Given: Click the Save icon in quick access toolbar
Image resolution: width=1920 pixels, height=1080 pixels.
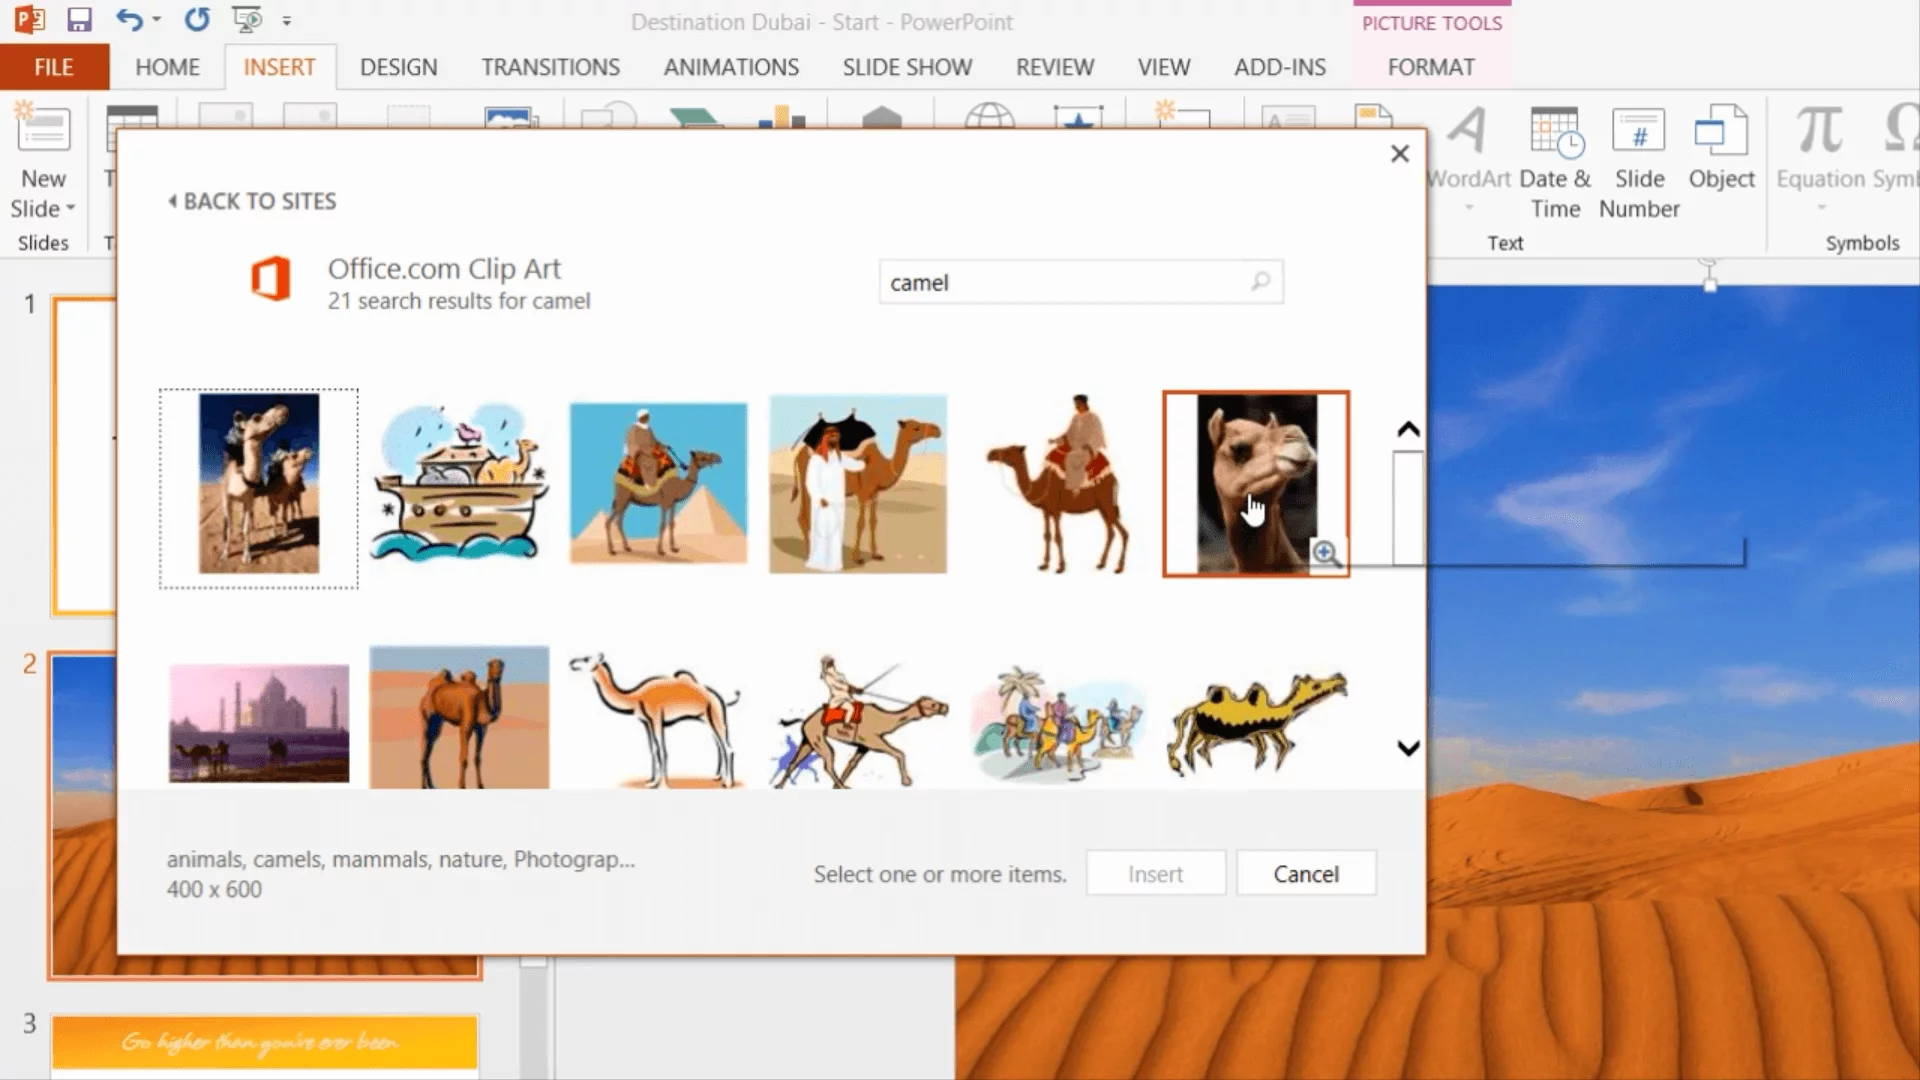Looking at the screenshot, I should (x=79, y=20).
